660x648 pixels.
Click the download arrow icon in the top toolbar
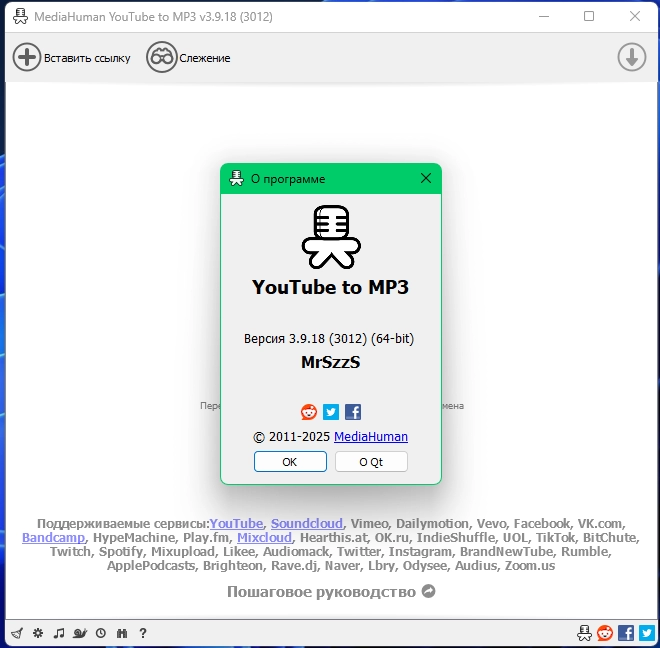631,58
